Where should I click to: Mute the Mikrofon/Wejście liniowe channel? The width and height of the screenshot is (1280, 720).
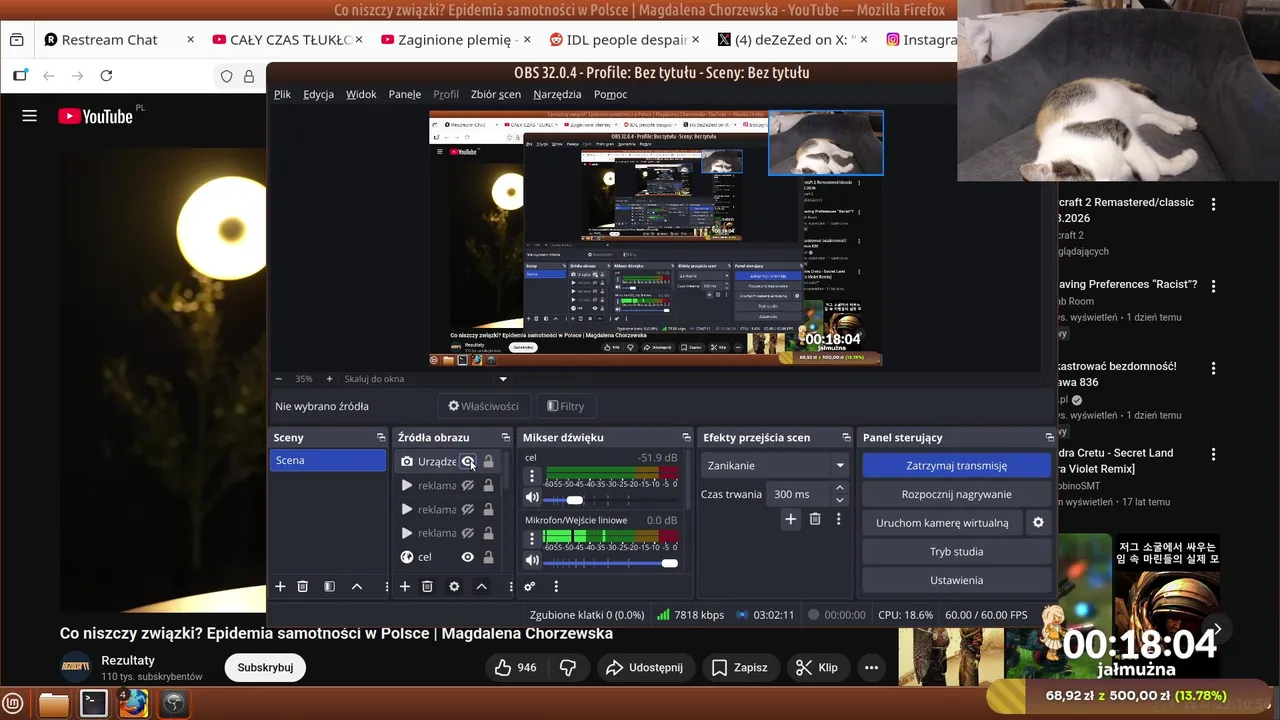532,561
